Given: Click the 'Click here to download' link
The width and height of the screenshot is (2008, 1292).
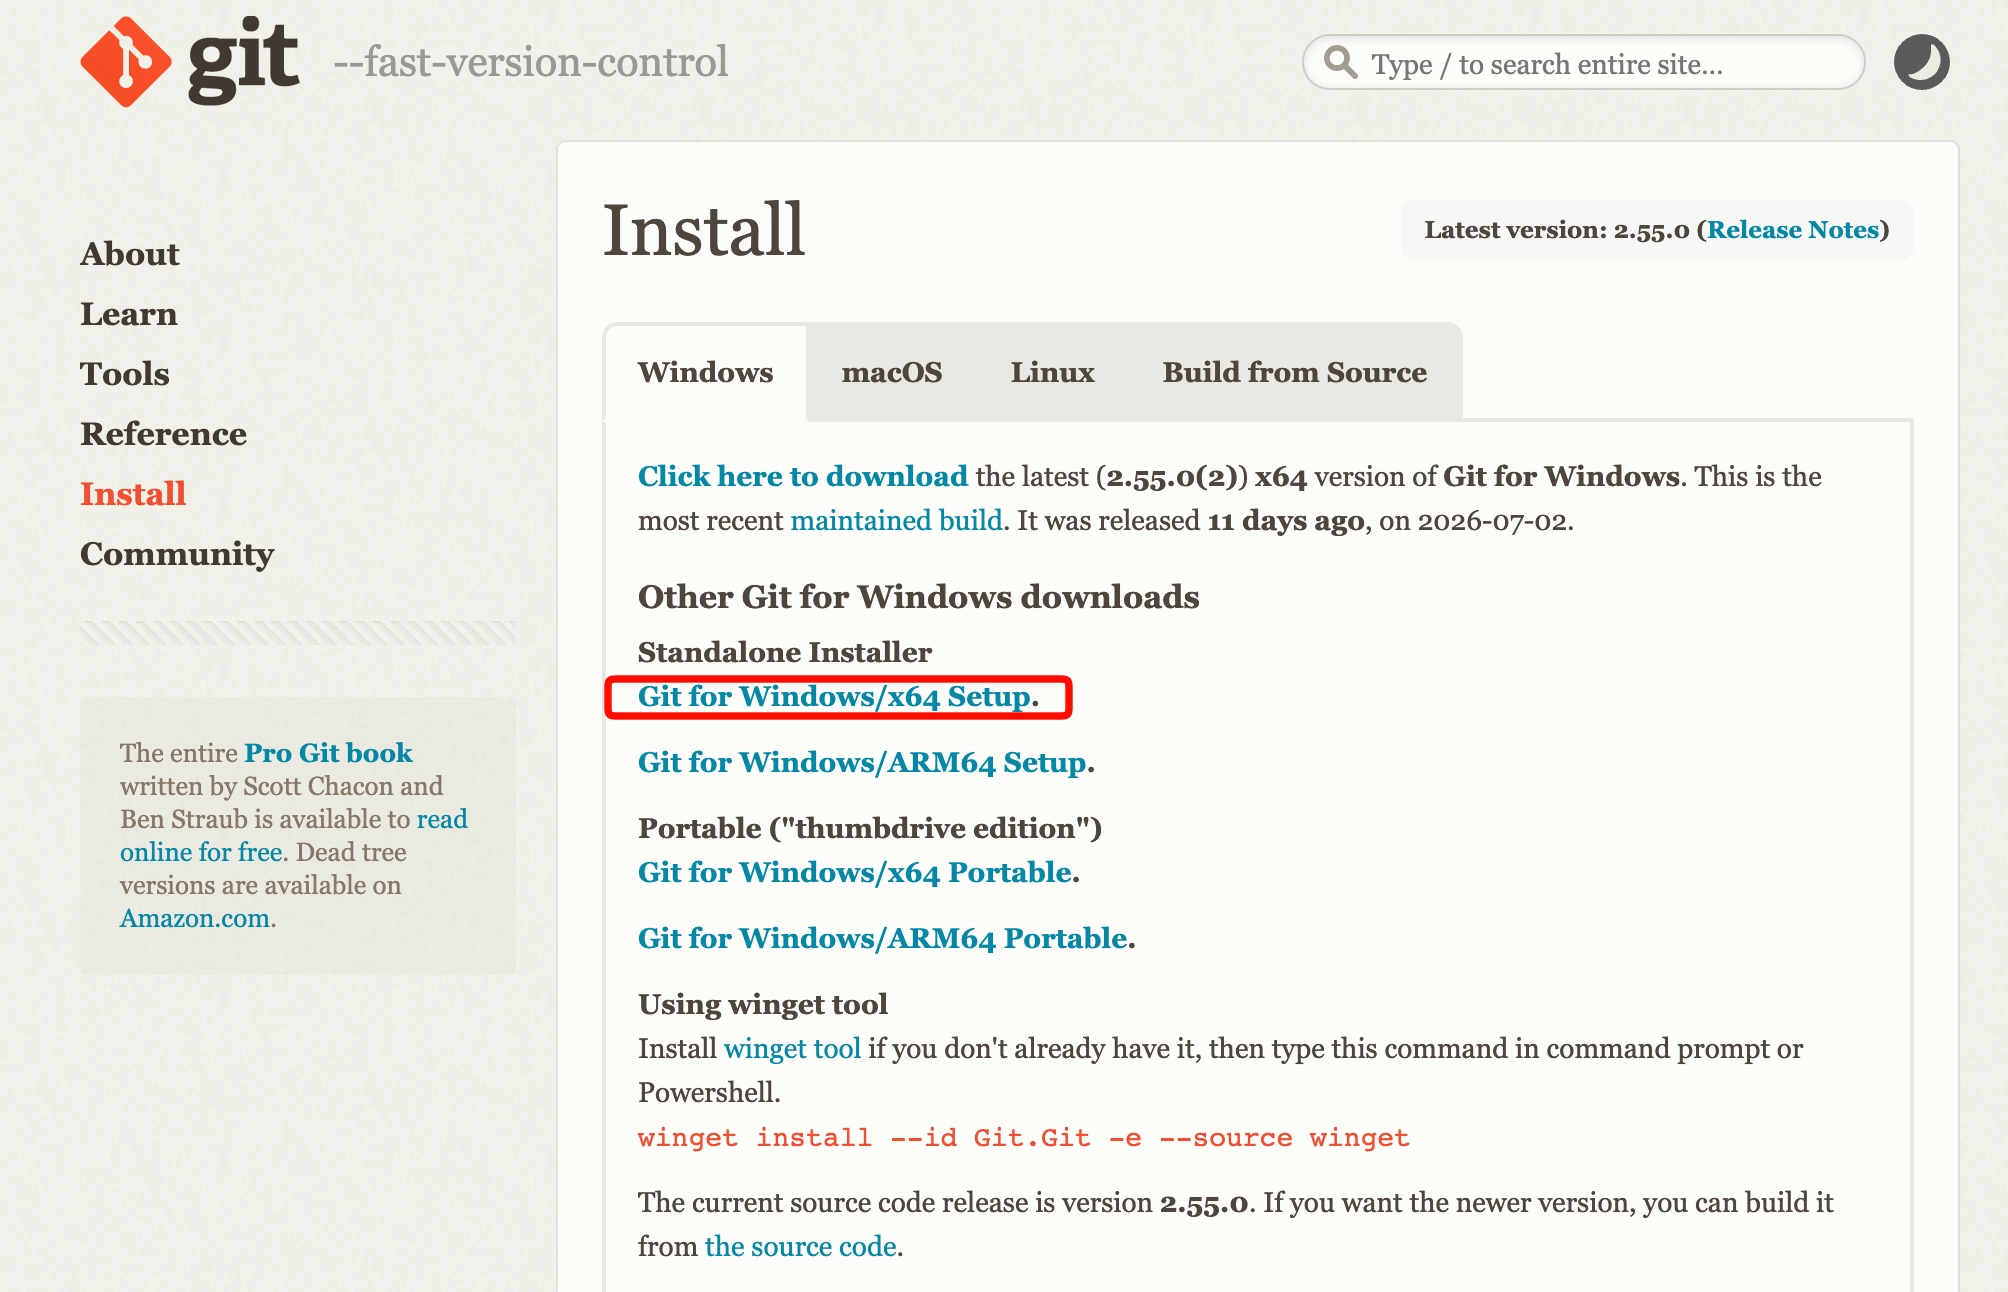Looking at the screenshot, I should [803, 476].
